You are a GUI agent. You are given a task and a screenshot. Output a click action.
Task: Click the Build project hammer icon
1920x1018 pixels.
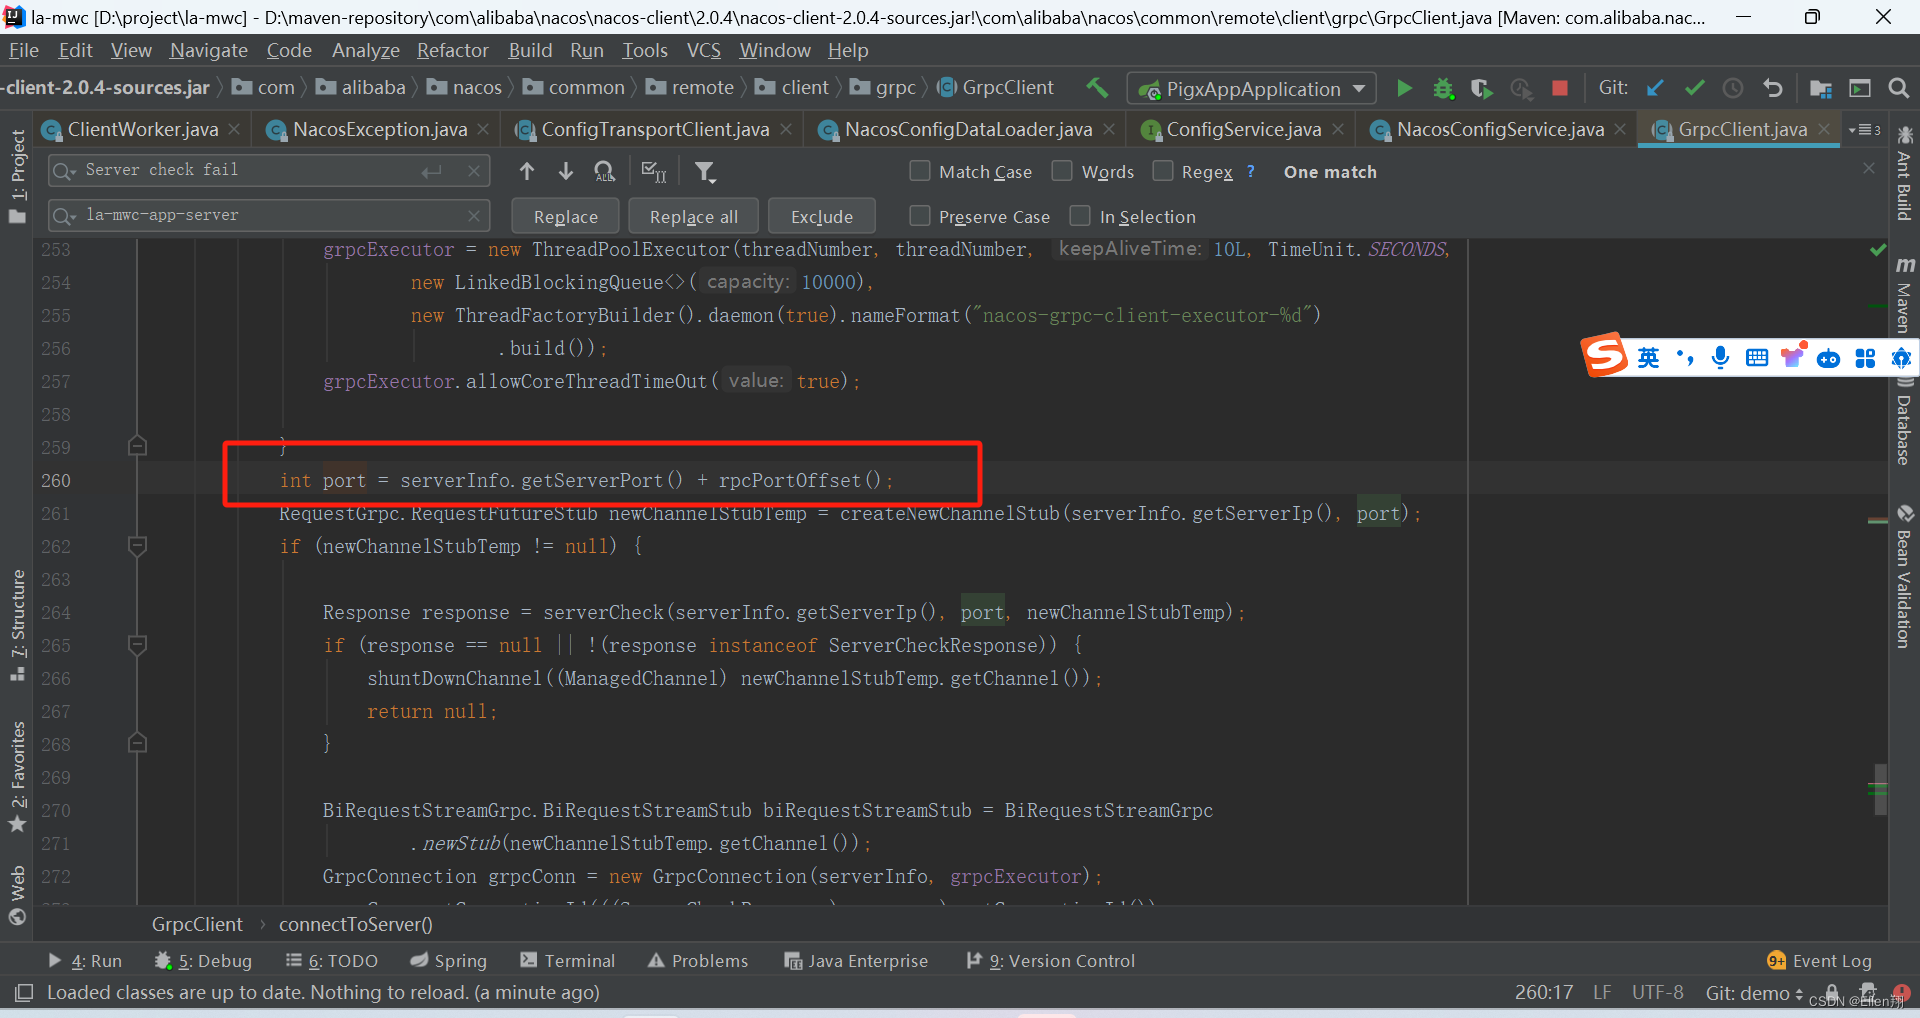1097,88
